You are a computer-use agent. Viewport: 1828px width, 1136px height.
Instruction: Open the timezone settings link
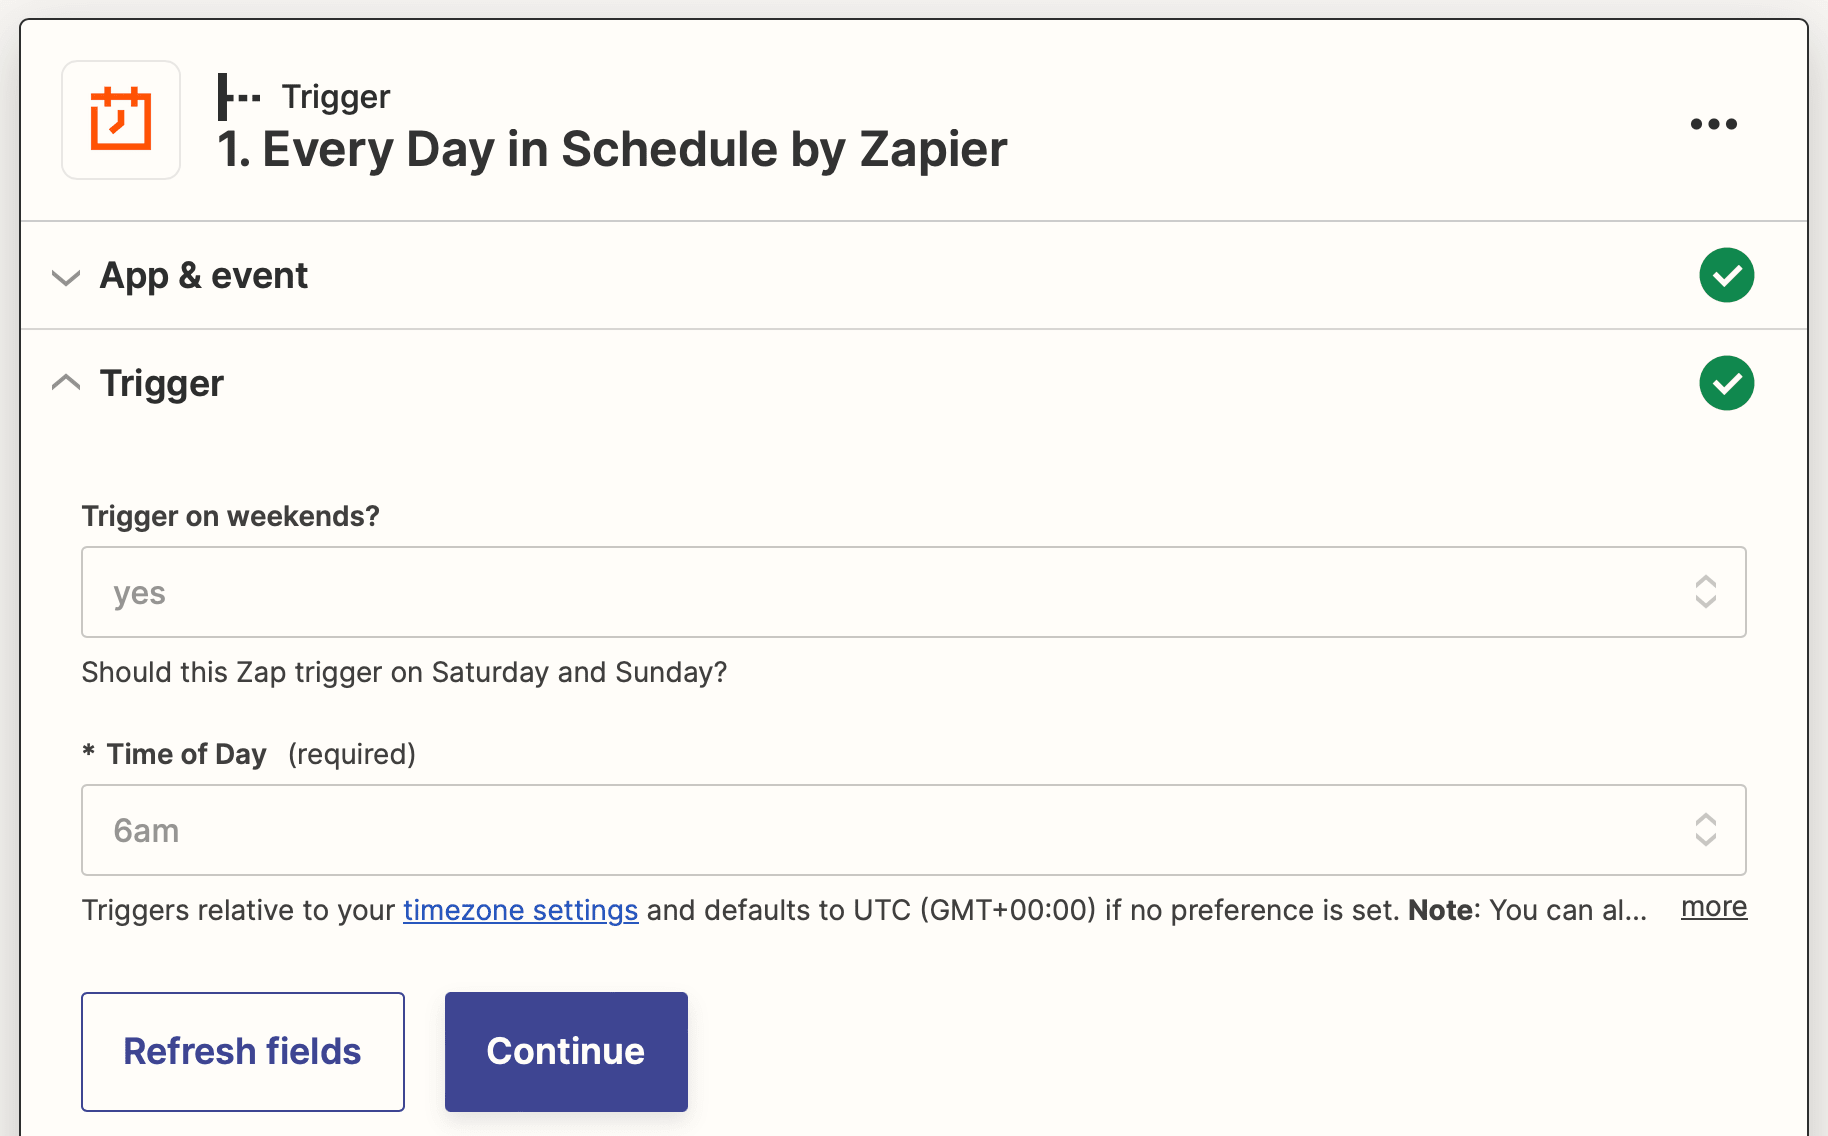click(x=520, y=910)
